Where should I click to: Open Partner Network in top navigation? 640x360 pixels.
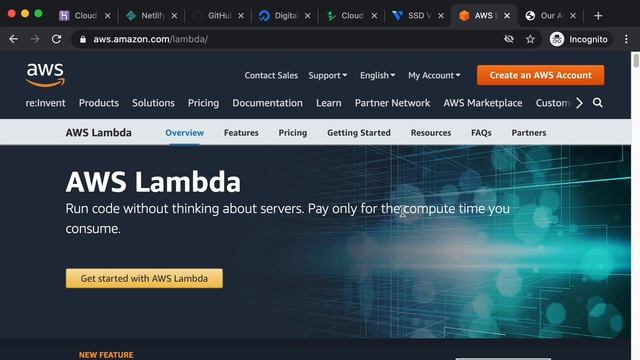pos(392,103)
